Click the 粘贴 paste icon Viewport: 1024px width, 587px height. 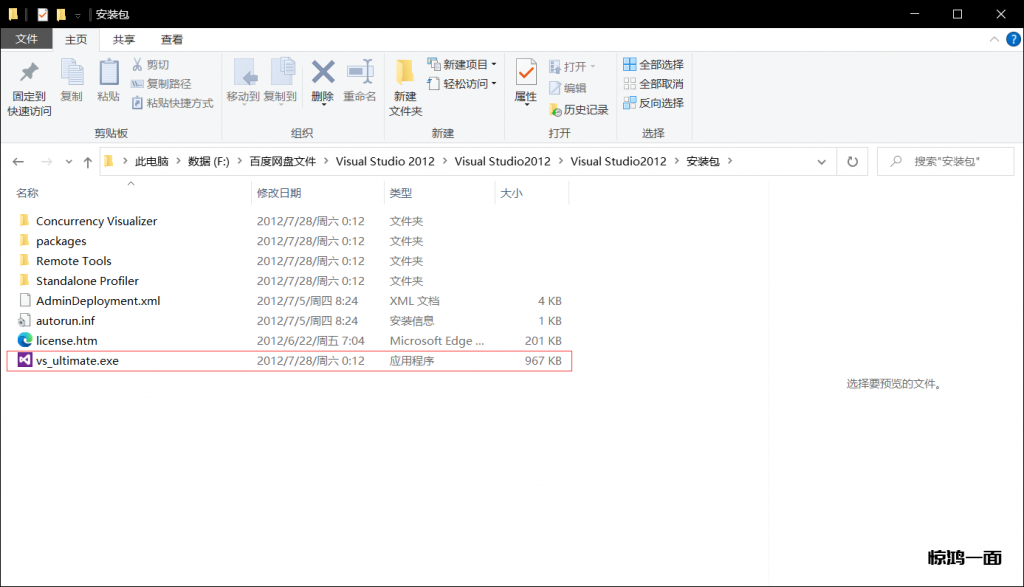pyautogui.click(x=108, y=73)
